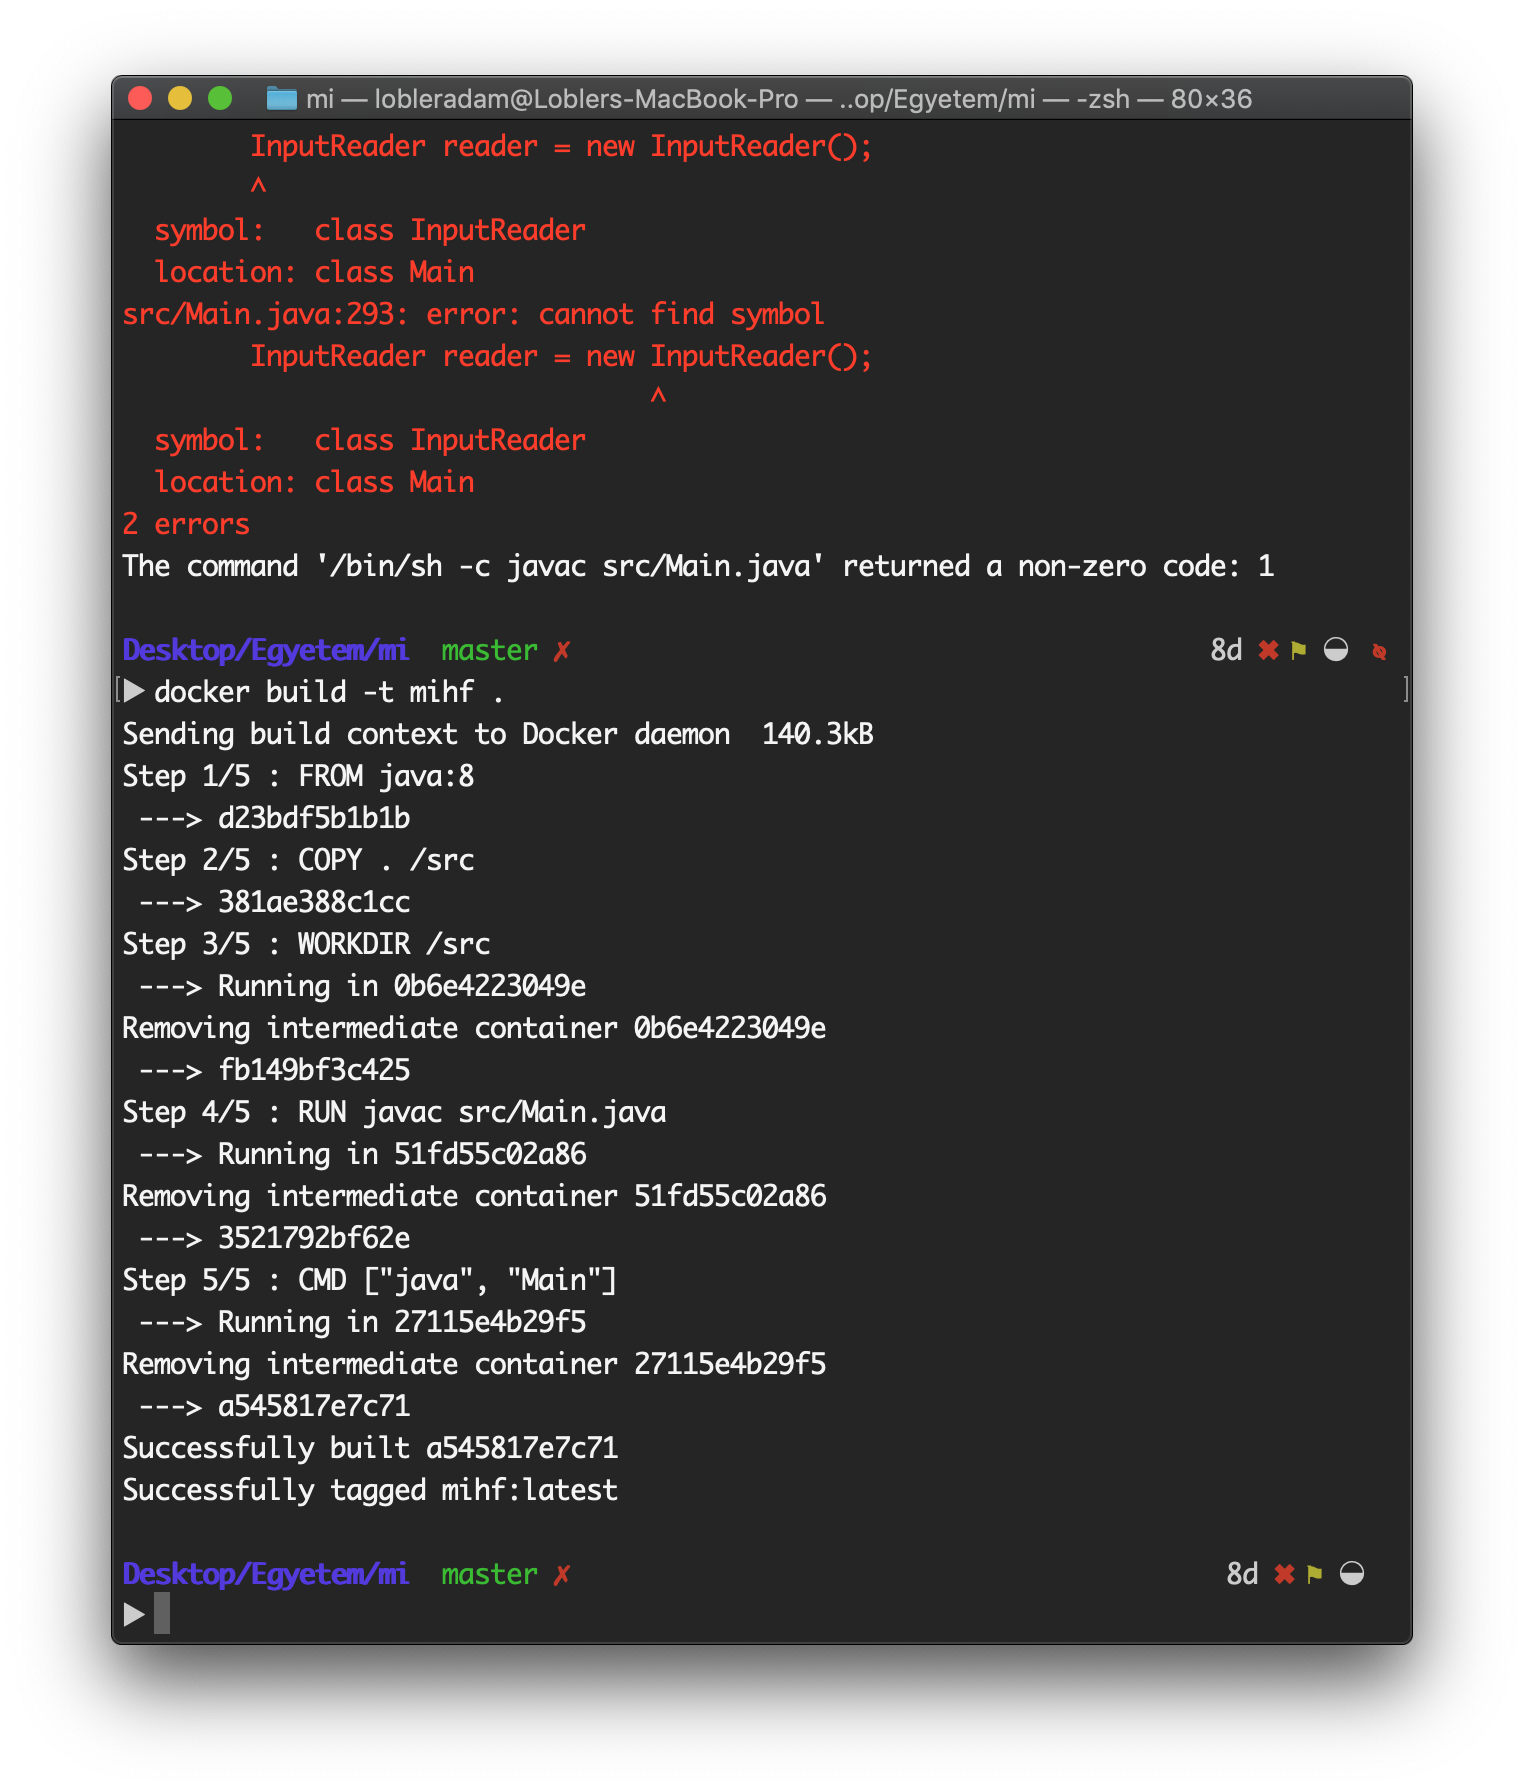Click the small red icon at far right of the upper prompt
This screenshot has height=1792, width=1524.
pyautogui.click(x=1380, y=652)
